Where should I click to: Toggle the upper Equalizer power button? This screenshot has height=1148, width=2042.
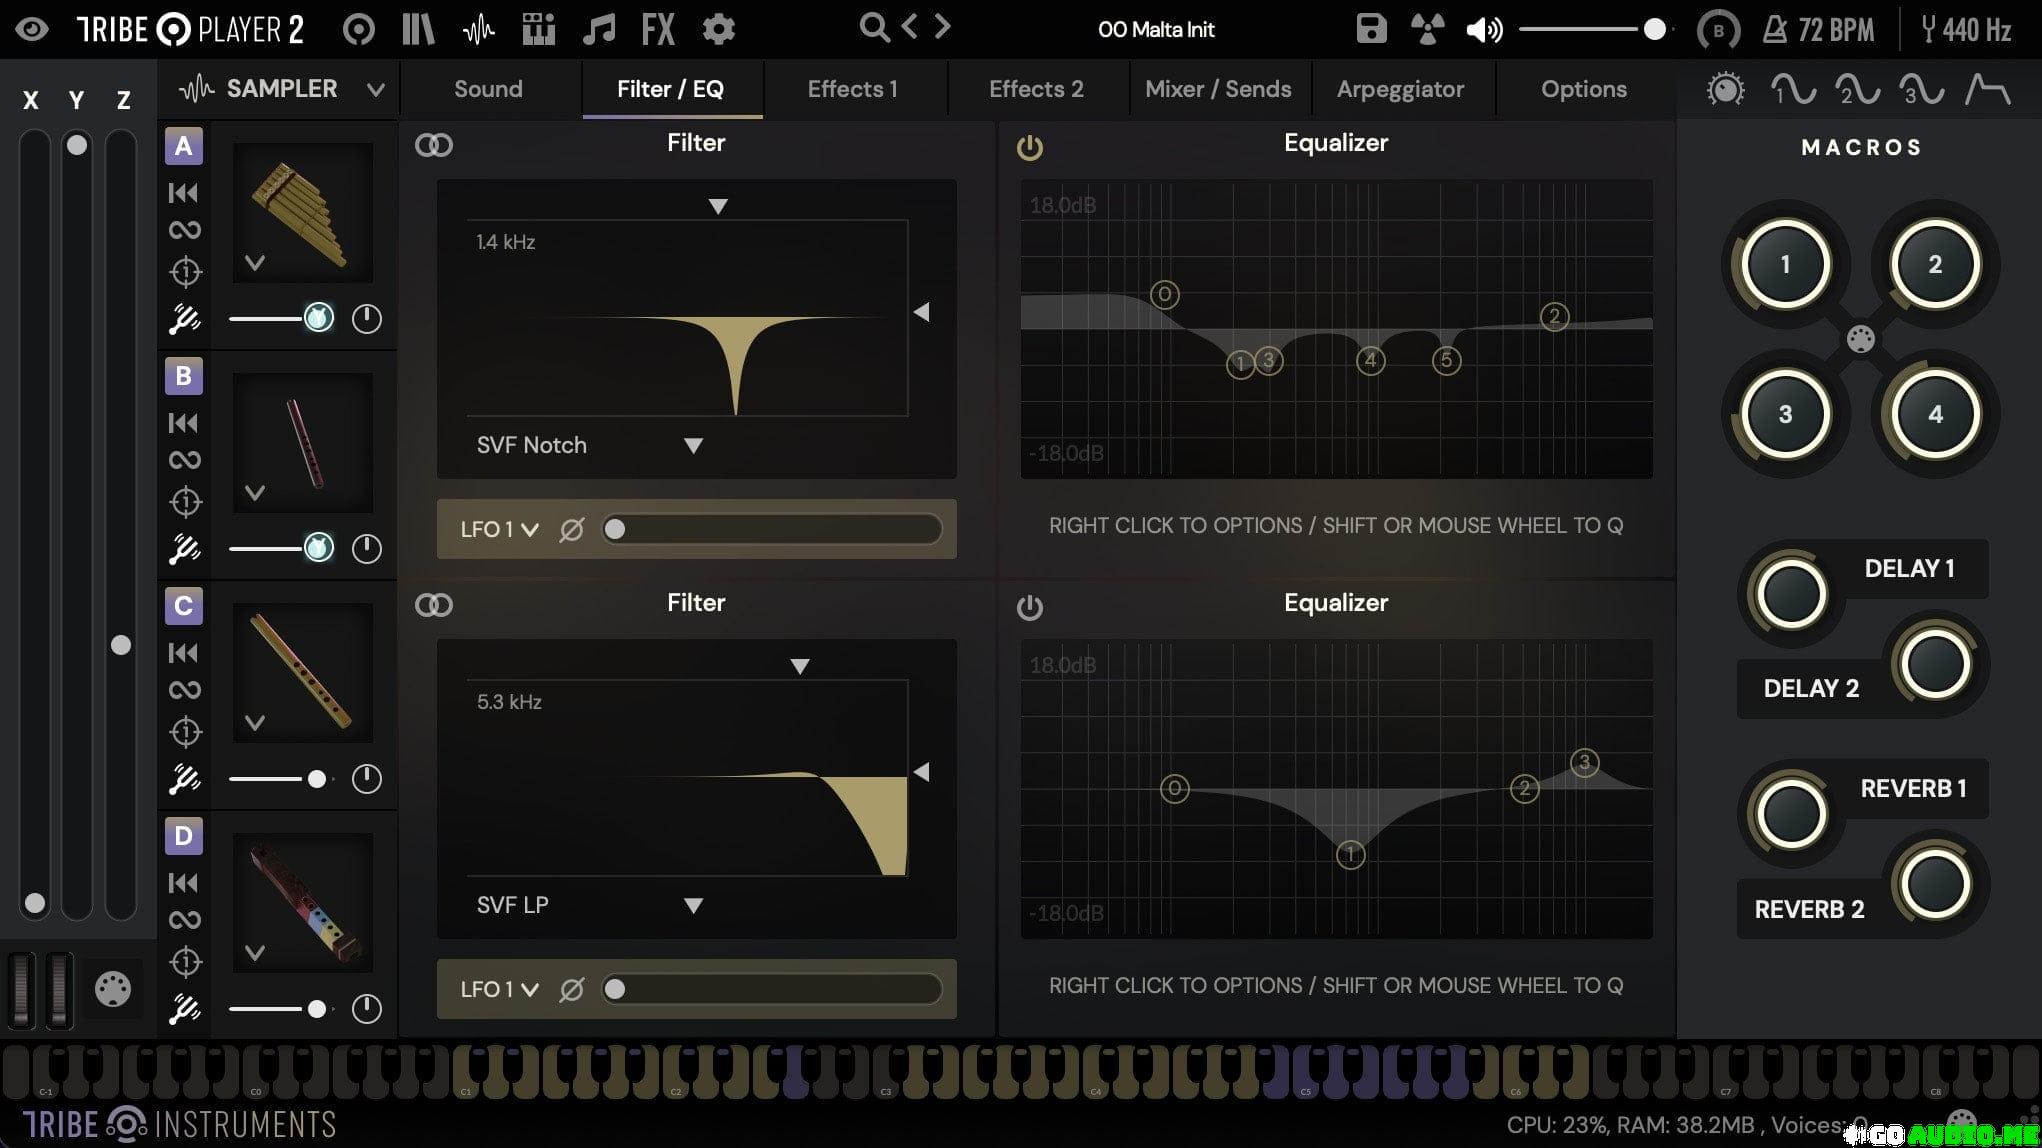pos(1029,148)
